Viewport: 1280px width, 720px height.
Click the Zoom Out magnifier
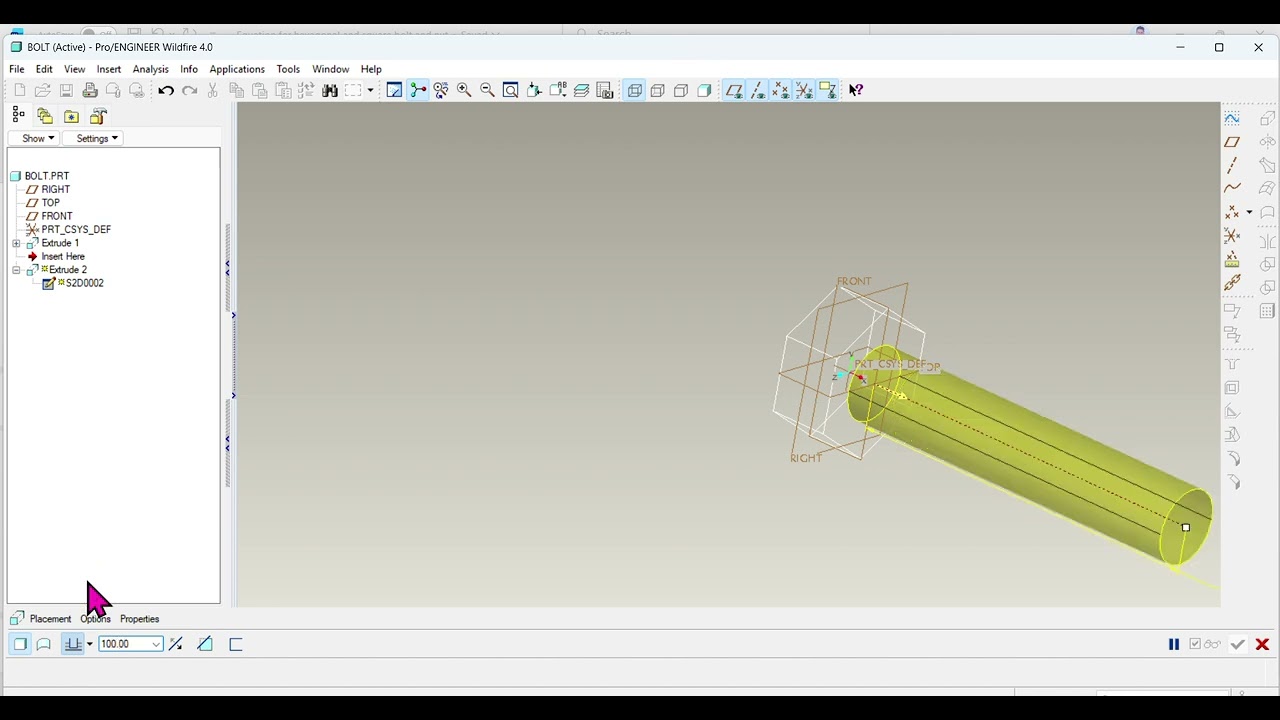click(x=487, y=90)
